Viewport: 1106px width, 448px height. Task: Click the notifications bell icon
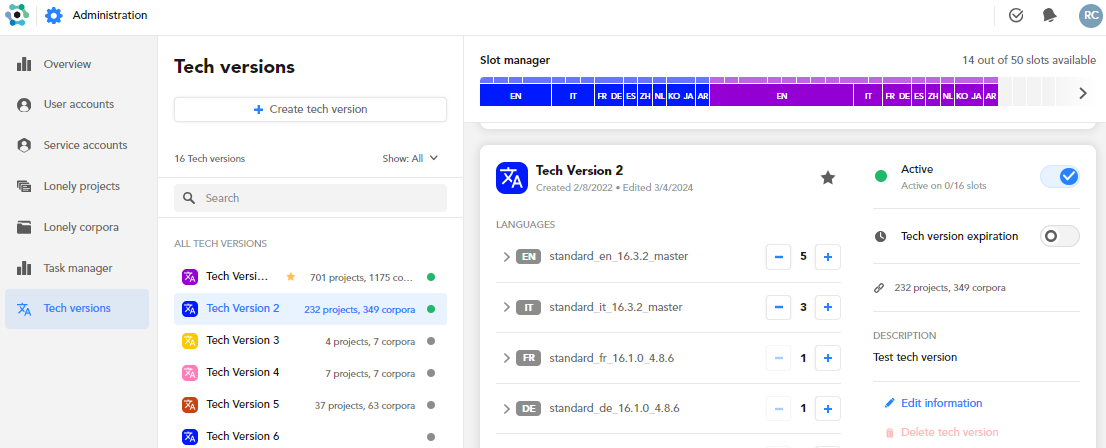1049,15
